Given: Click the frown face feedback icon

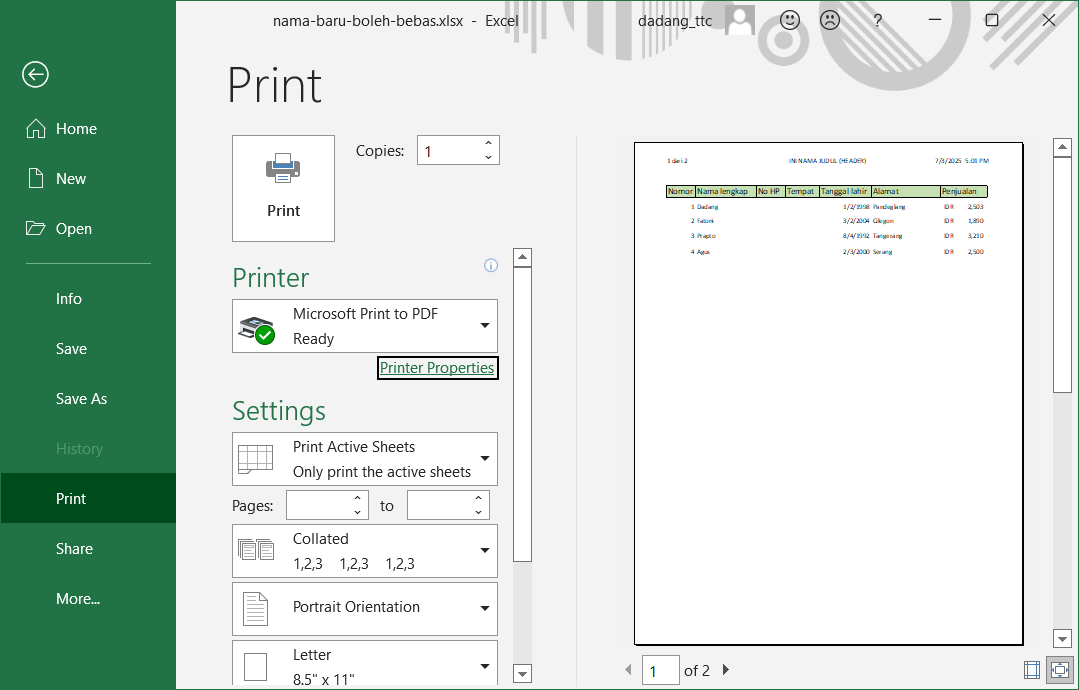Looking at the screenshot, I should coord(830,20).
